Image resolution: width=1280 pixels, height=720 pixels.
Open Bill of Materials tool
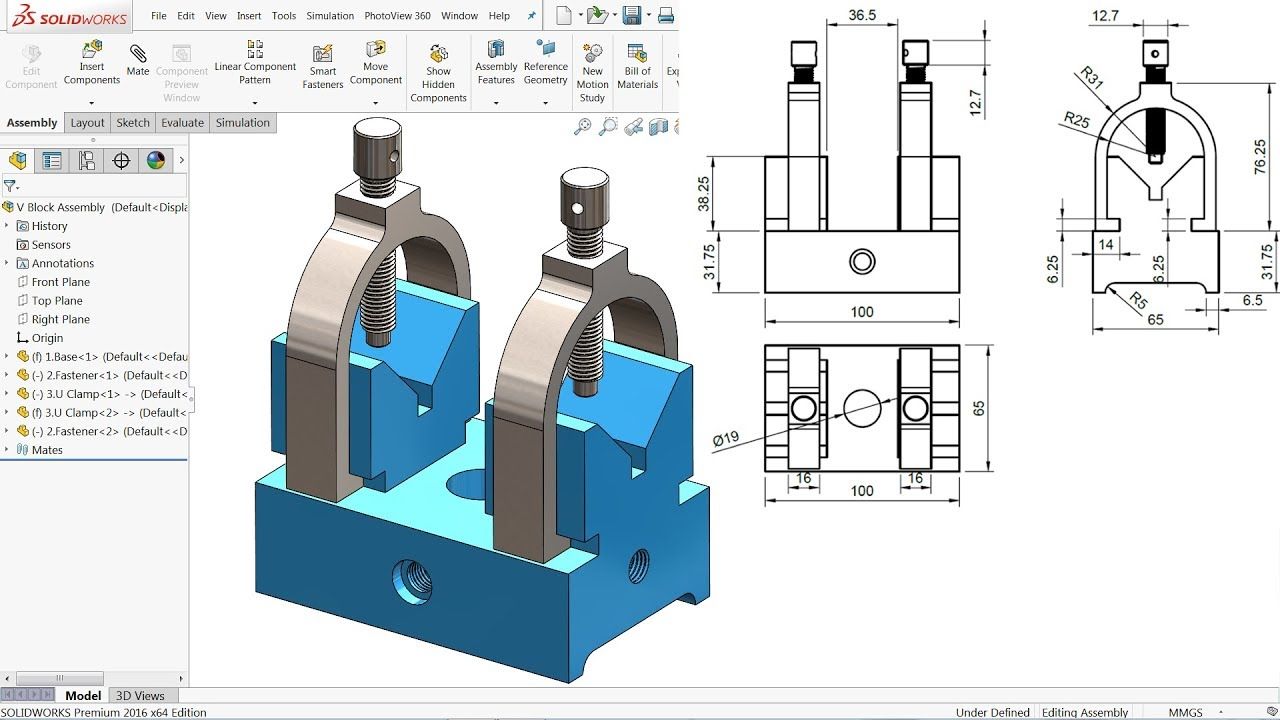point(637,65)
